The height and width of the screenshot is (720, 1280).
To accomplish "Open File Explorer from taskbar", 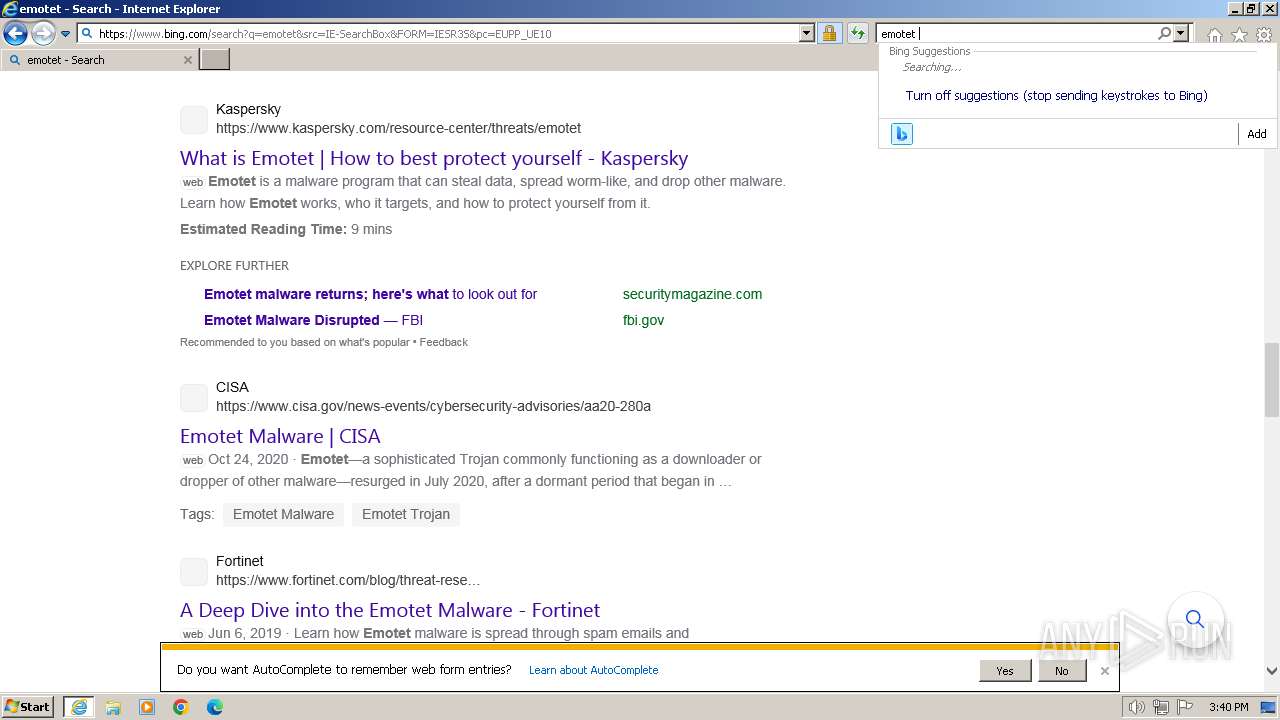I will point(113,707).
